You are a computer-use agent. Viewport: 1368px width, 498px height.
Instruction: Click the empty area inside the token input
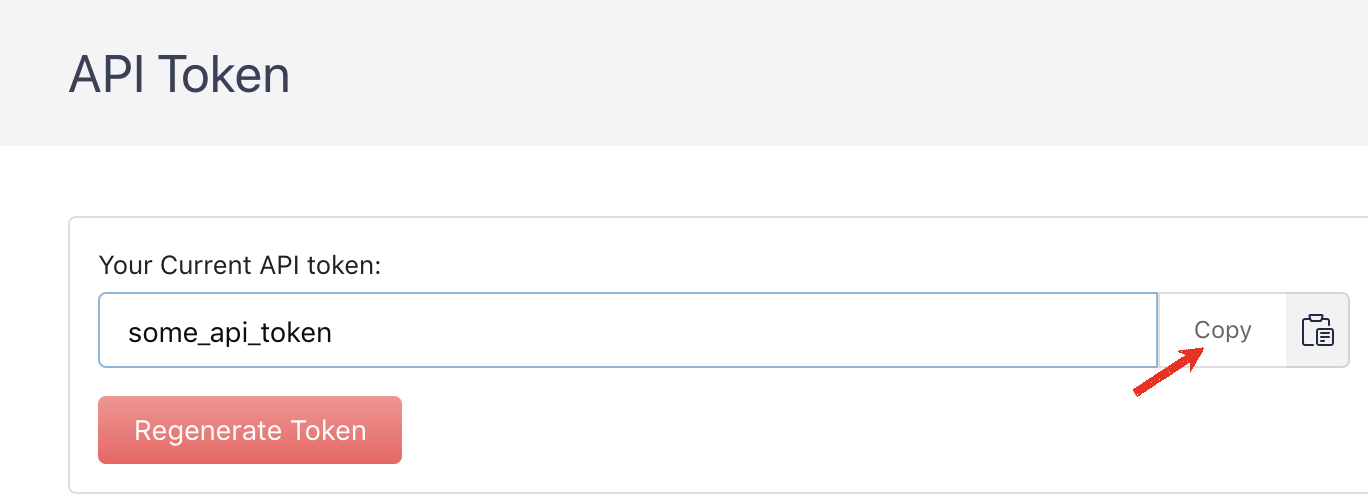coord(750,330)
